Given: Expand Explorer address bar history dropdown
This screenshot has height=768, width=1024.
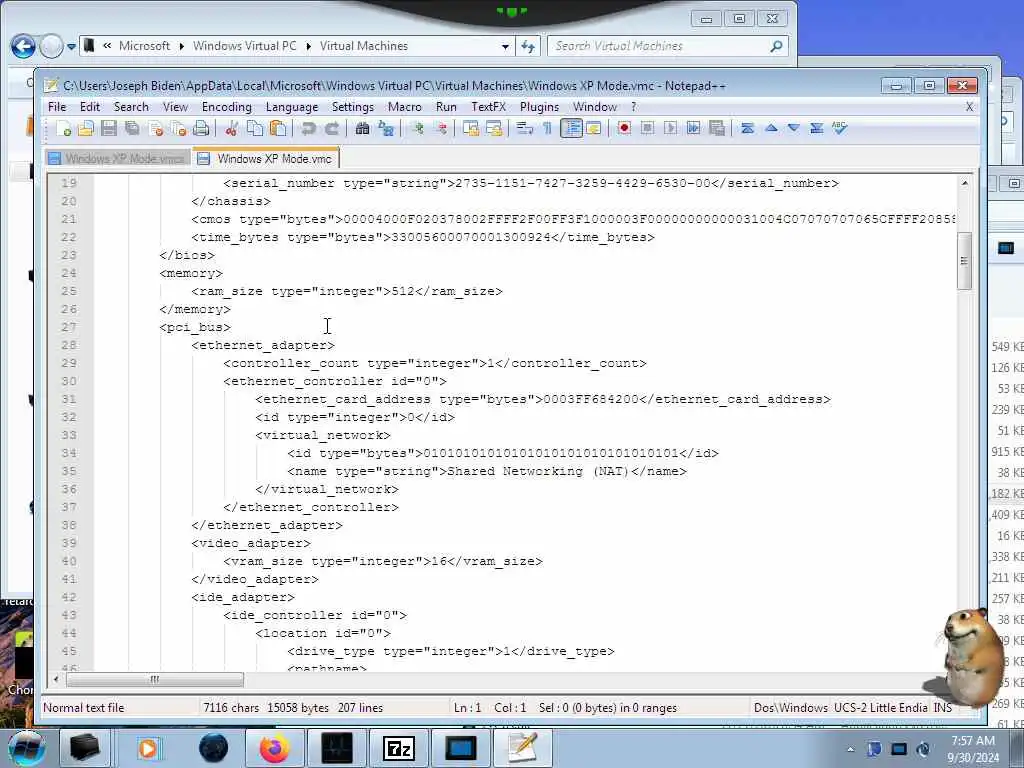Looking at the screenshot, I should pos(505,46).
